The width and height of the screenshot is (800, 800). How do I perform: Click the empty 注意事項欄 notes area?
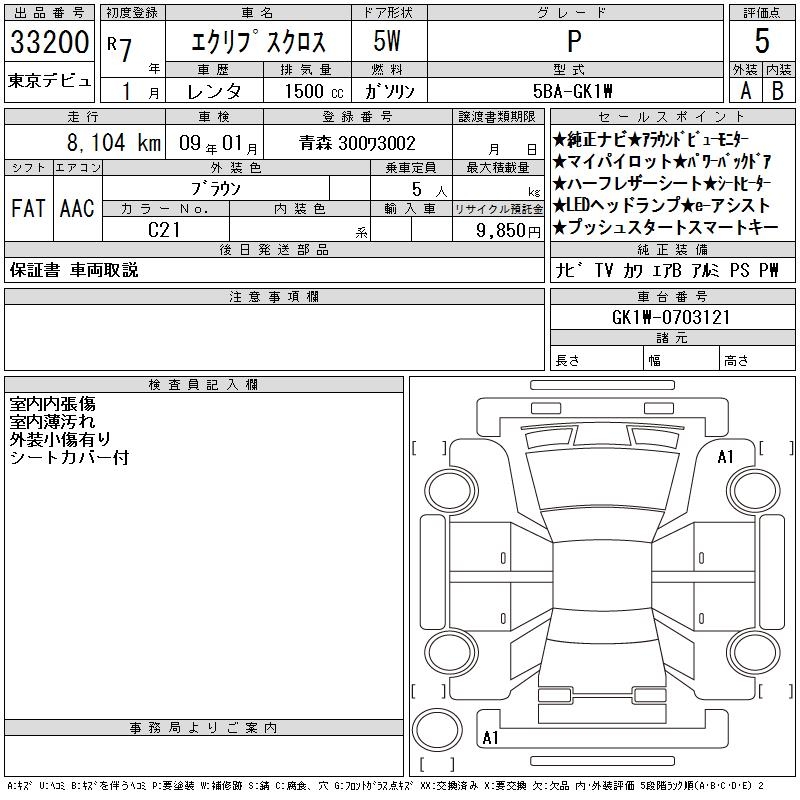click(274, 338)
